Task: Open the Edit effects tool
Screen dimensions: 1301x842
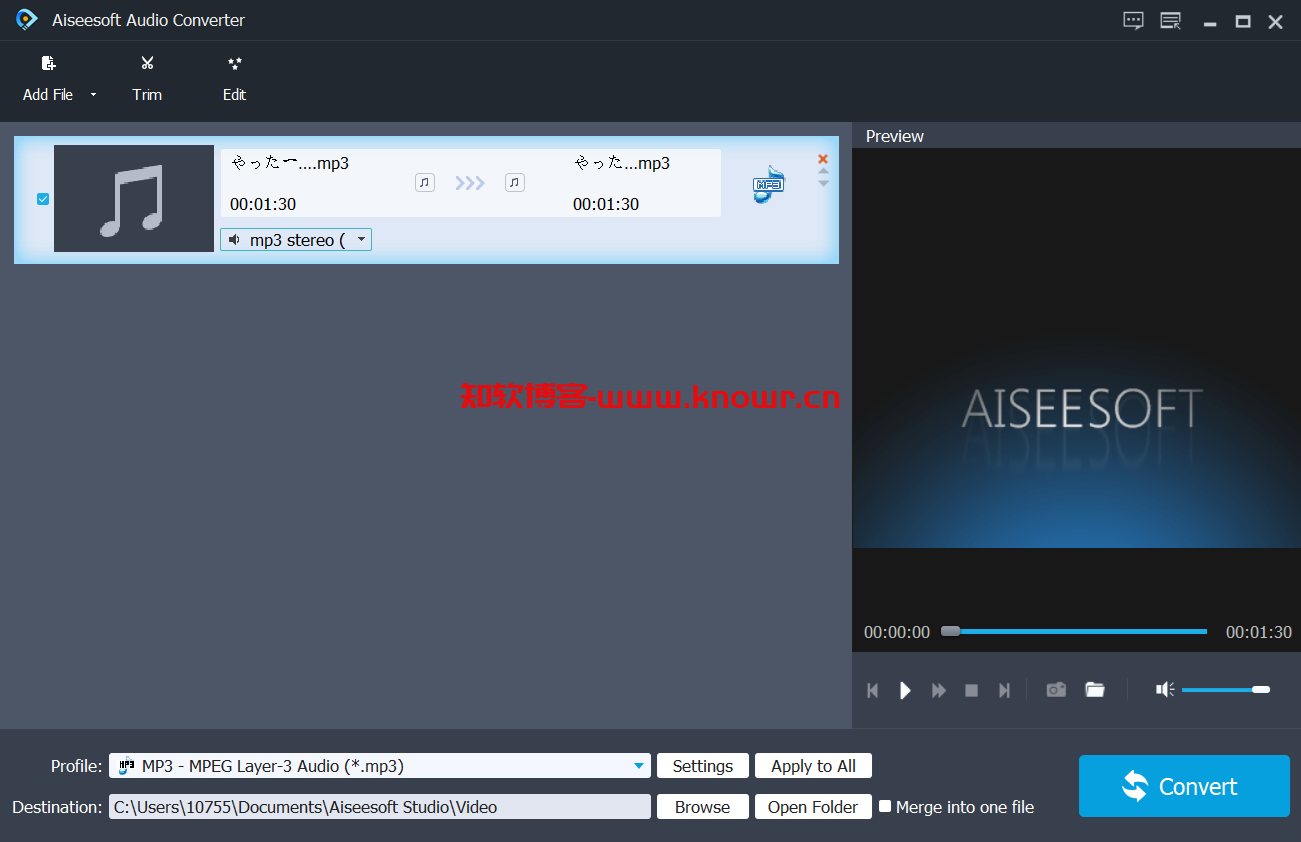Action: [x=234, y=79]
